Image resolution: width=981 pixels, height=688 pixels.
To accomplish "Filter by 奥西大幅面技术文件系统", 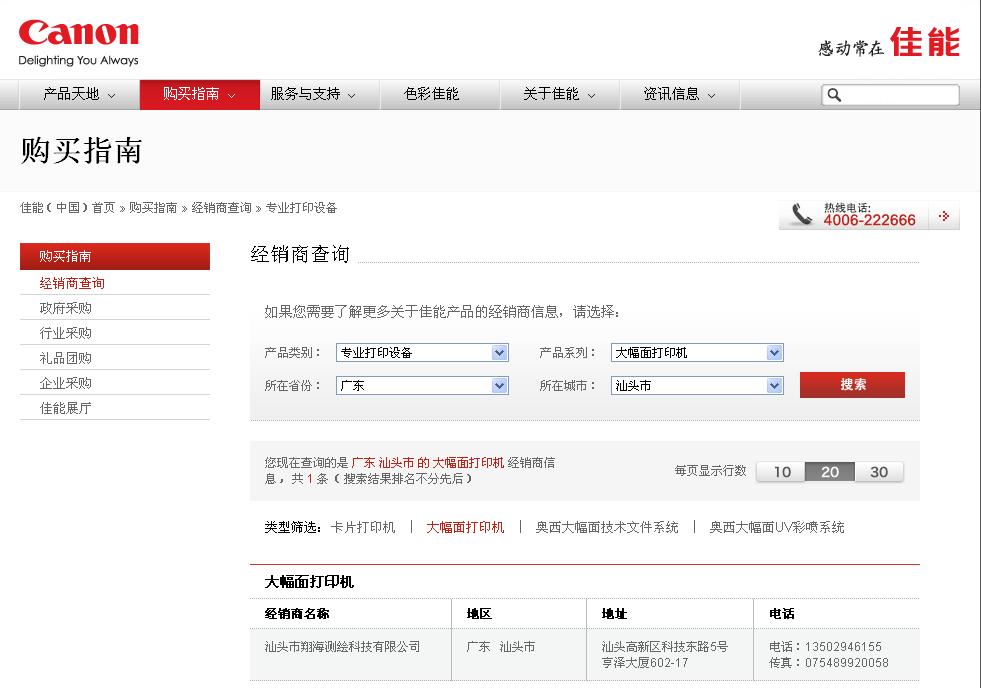I will click(x=607, y=527).
